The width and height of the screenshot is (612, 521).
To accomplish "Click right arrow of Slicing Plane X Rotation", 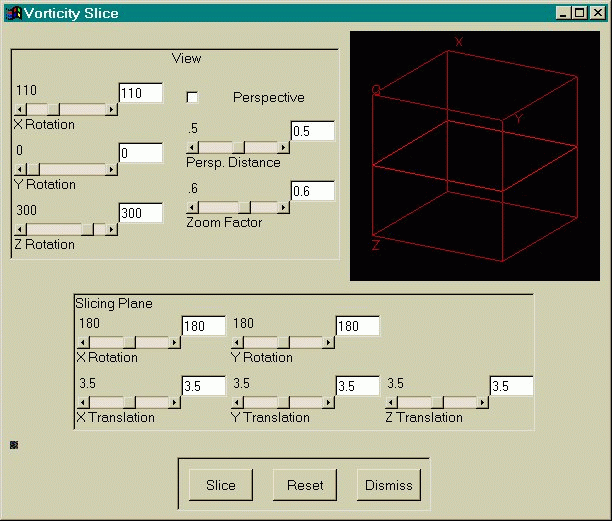I will coord(174,343).
